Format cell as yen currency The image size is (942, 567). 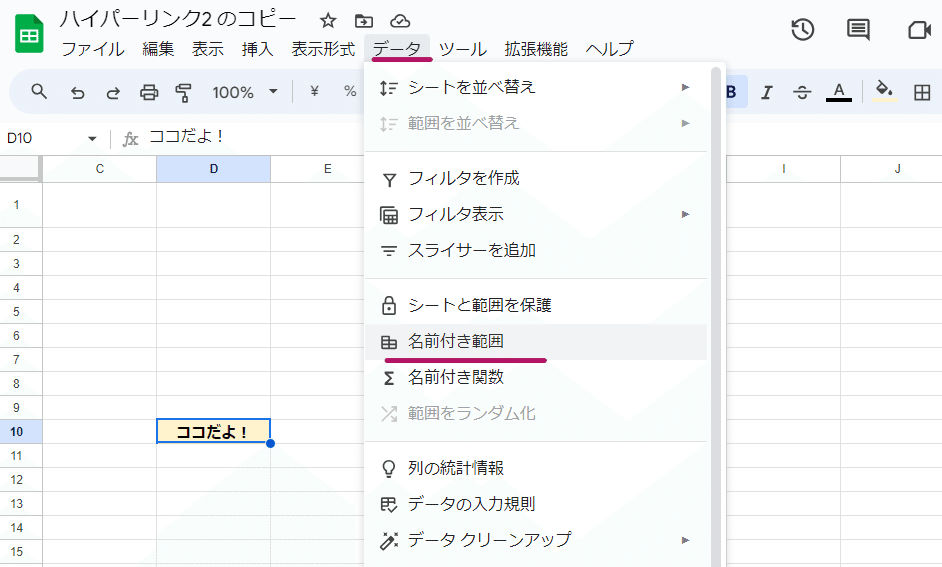tap(314, 91)
